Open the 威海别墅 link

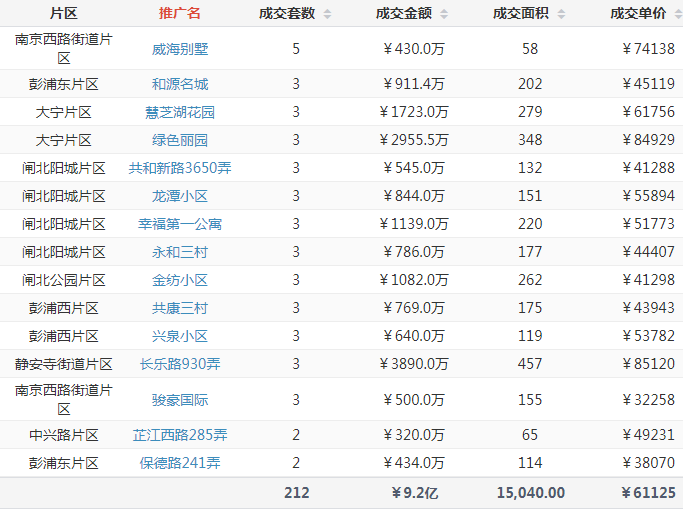180,49
